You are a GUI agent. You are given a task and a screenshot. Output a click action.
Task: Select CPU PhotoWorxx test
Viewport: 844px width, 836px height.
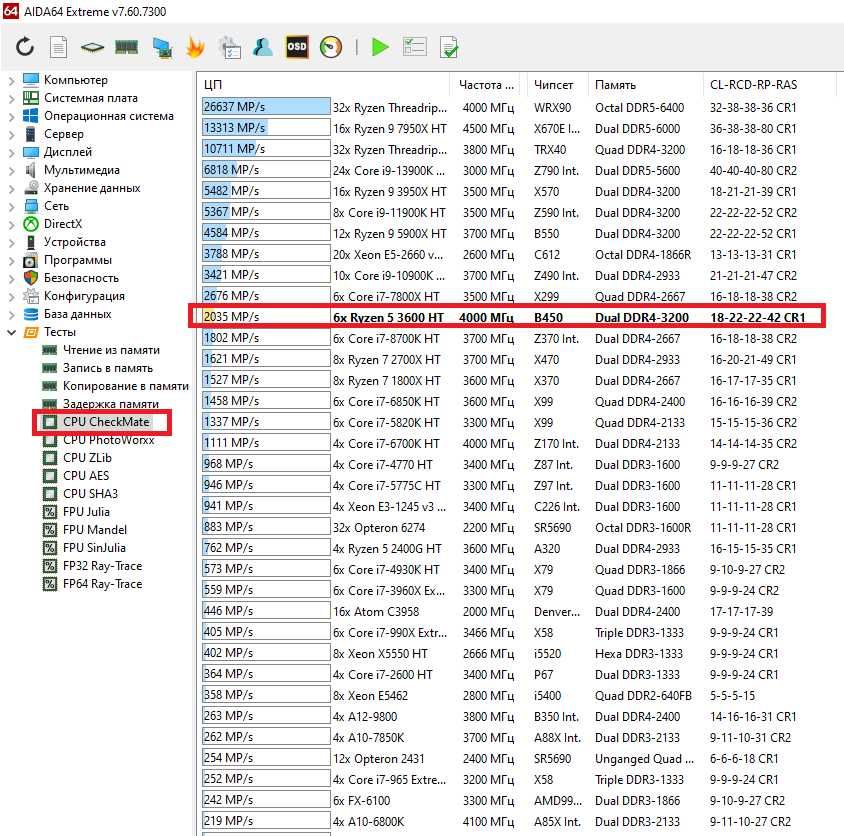108,440
